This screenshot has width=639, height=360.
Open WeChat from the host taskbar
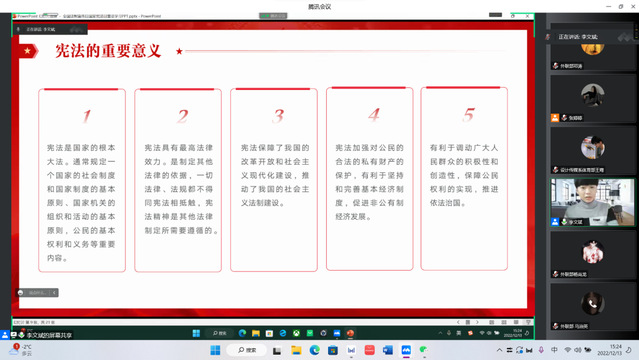(x=424, y=350)
